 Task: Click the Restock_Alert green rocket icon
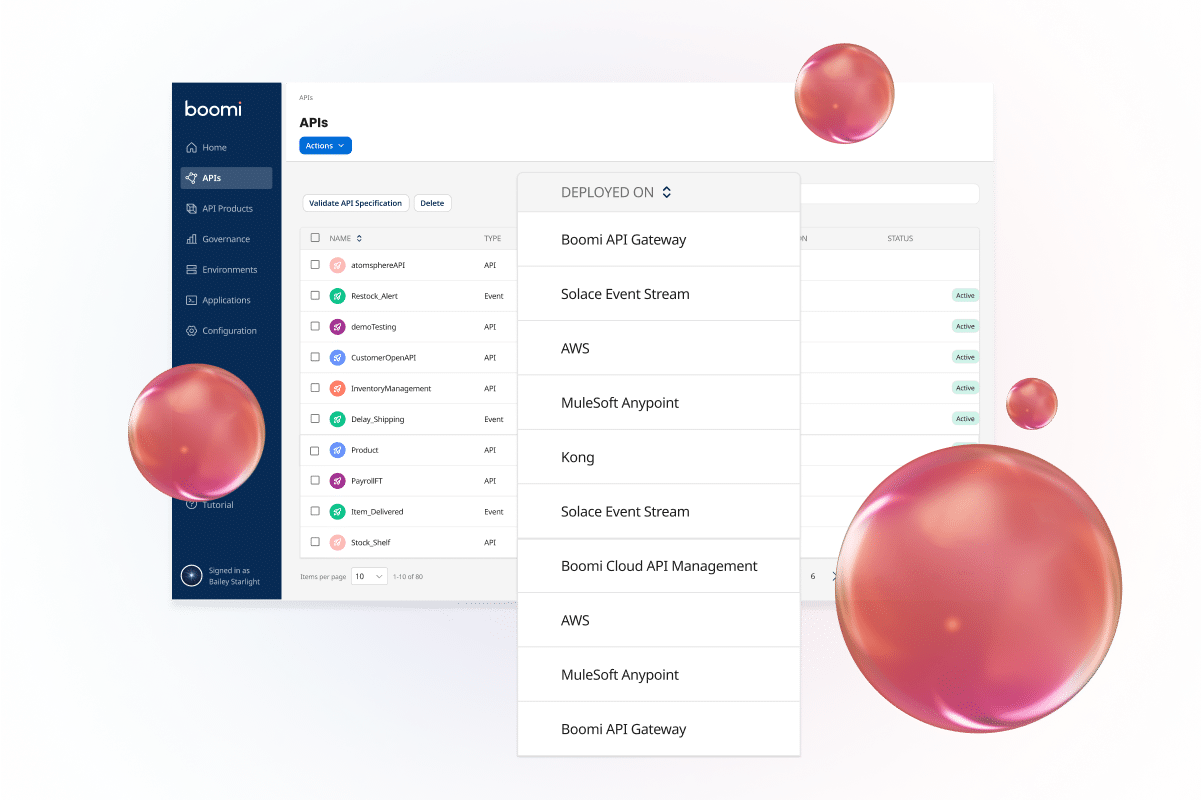coord(338,296)
